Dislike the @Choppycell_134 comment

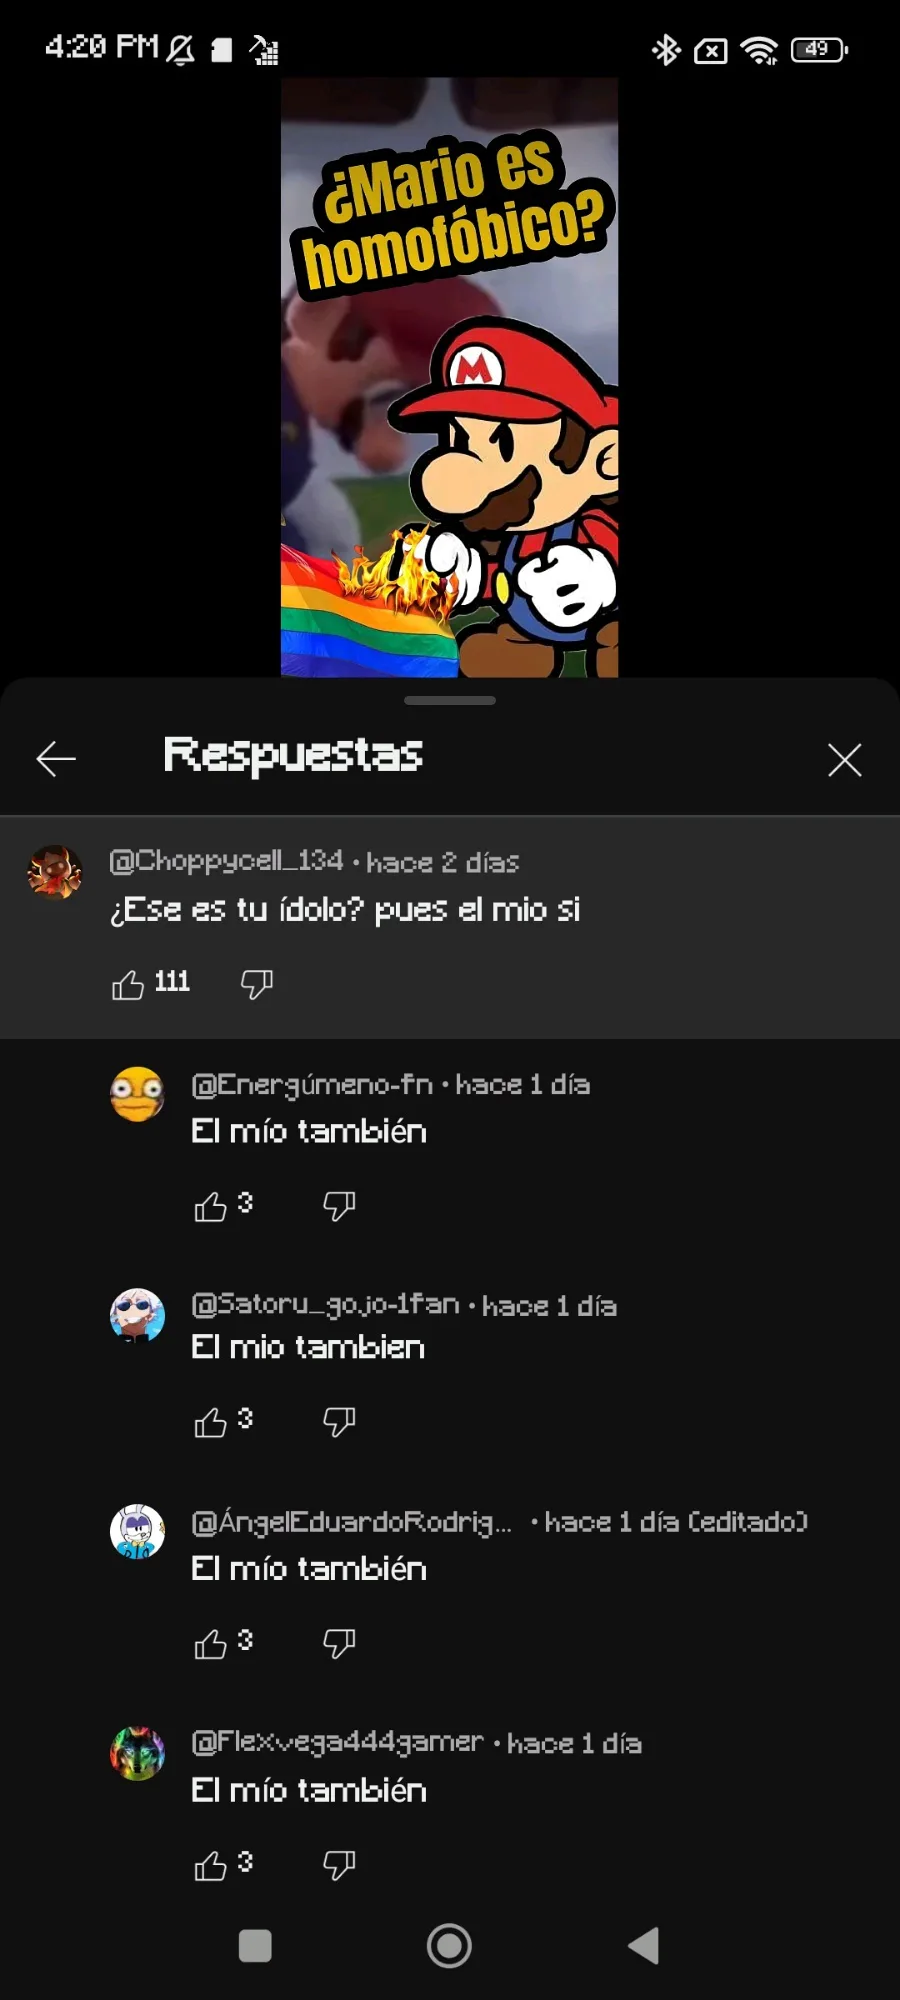(x=257, y=985)
